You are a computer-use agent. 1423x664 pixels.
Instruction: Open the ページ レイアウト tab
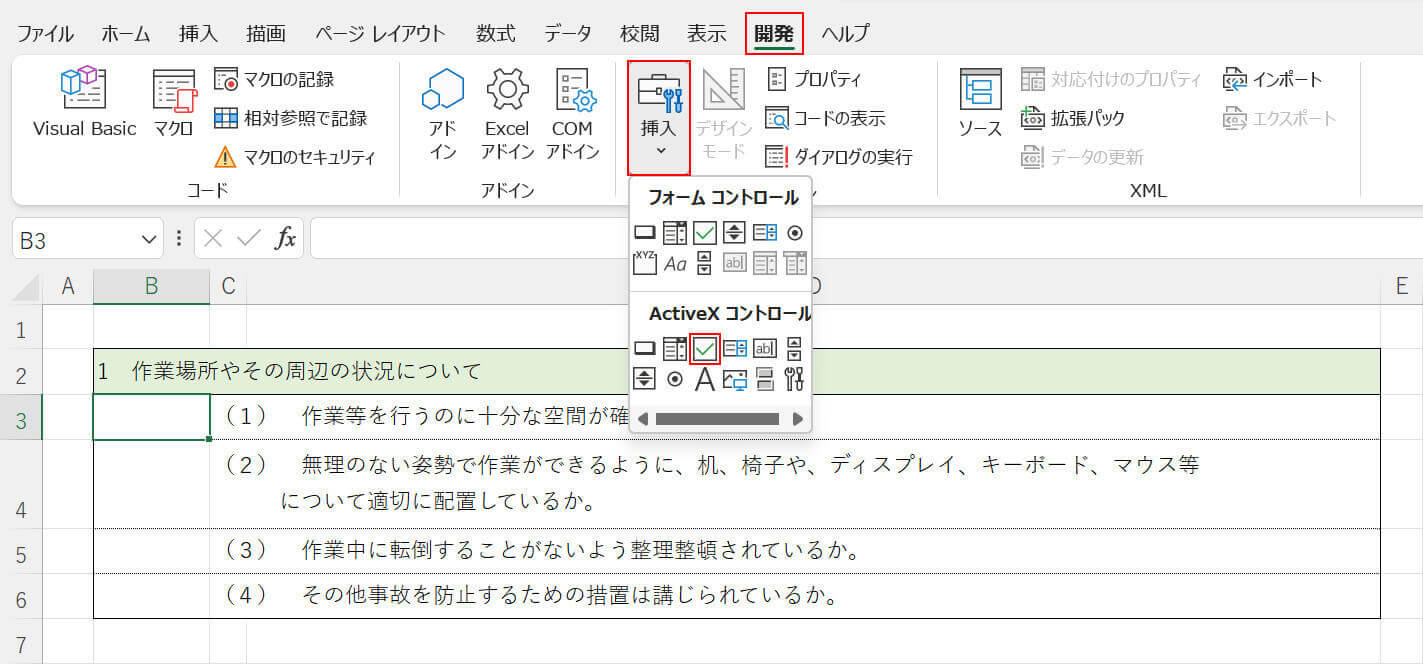click(380, 33)
